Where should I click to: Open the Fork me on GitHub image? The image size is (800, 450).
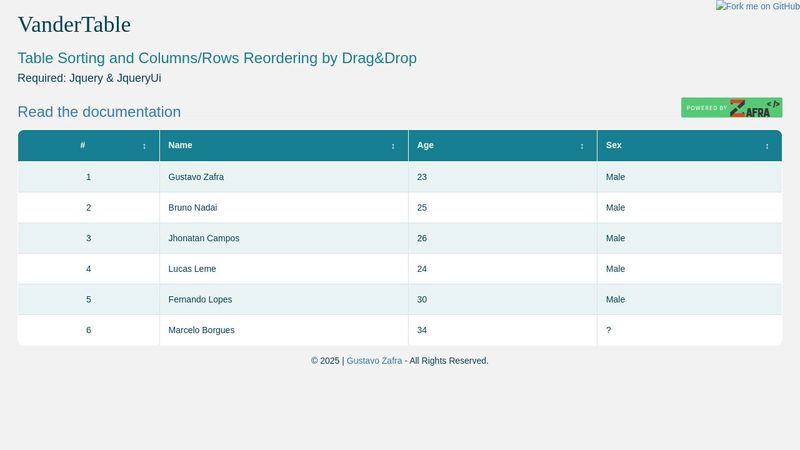(757, 6)
